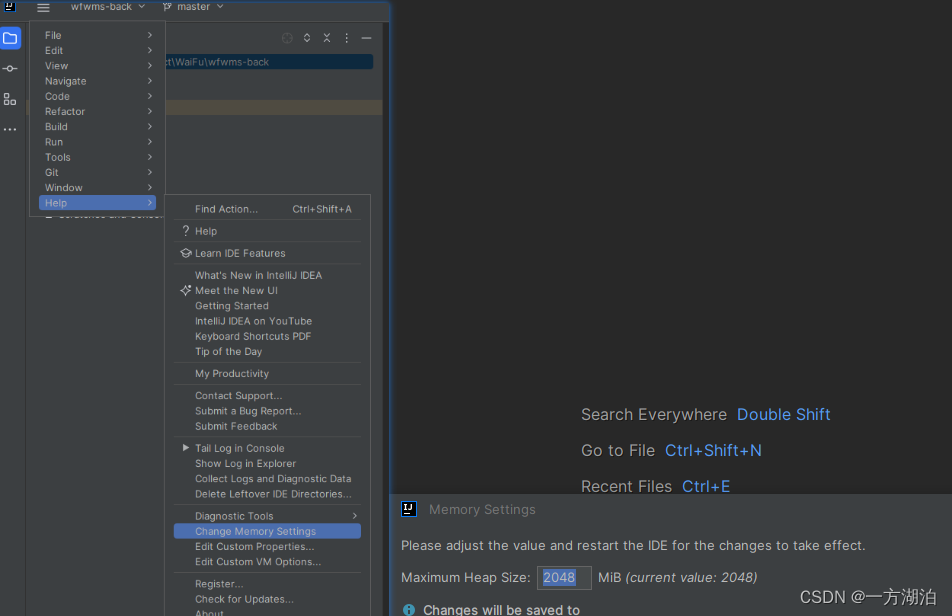This screenshot has height=616, width=952.
Task: Click the select opened file target icon
Action: click(287, 38)
